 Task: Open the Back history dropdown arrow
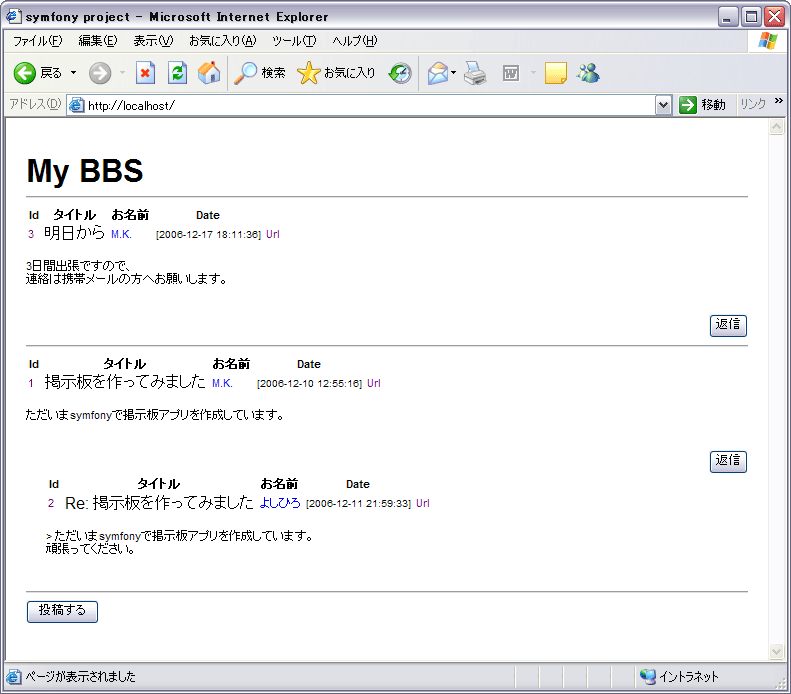[x=74, y=73]
